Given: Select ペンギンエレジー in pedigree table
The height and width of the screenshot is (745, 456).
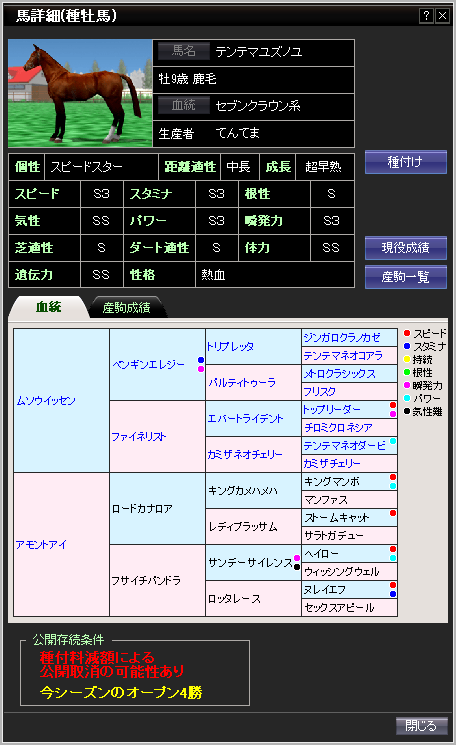Looking at the screenshot, I should [149, 365].
